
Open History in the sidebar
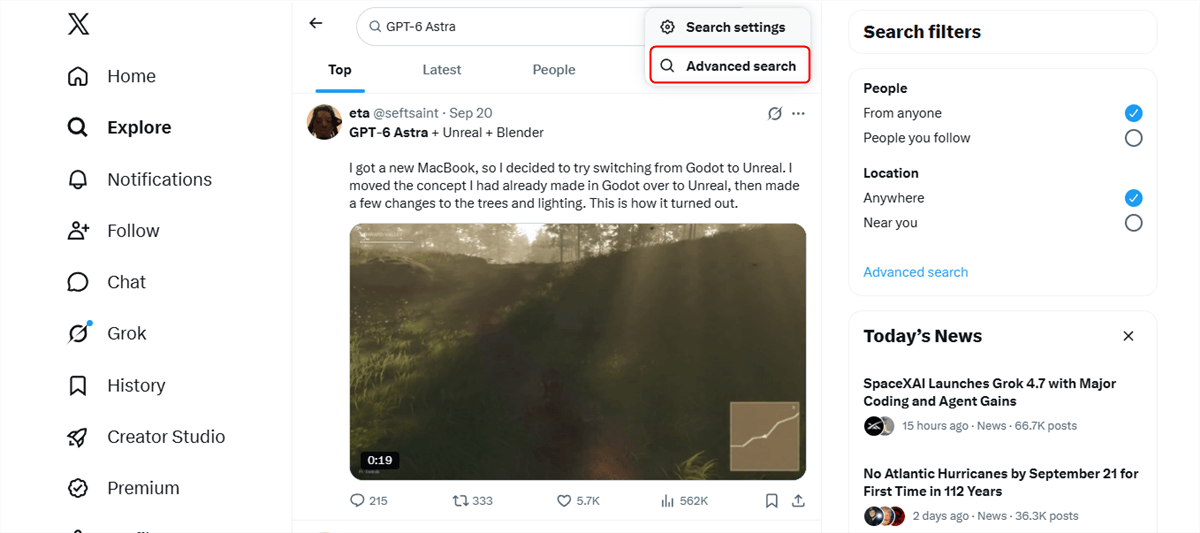[x=116, y=385]
